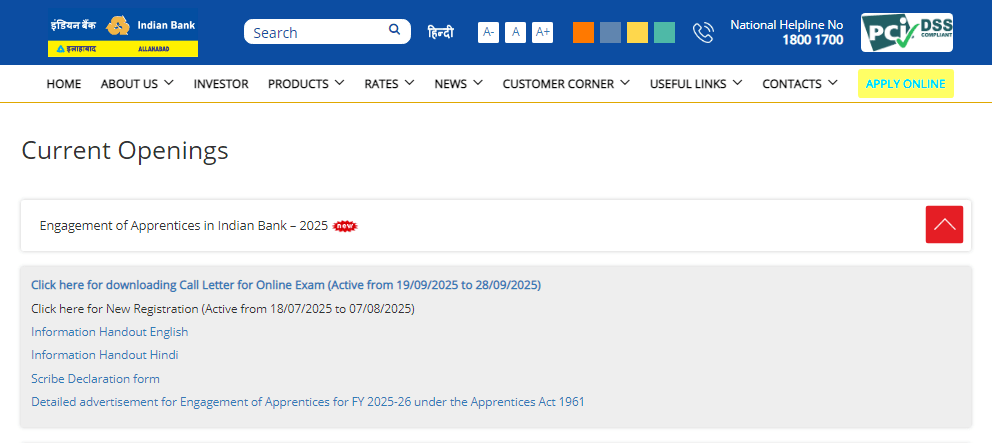992x443 pixels.
Task: Select the yellow color theme swatch
Action: point(638,32)
